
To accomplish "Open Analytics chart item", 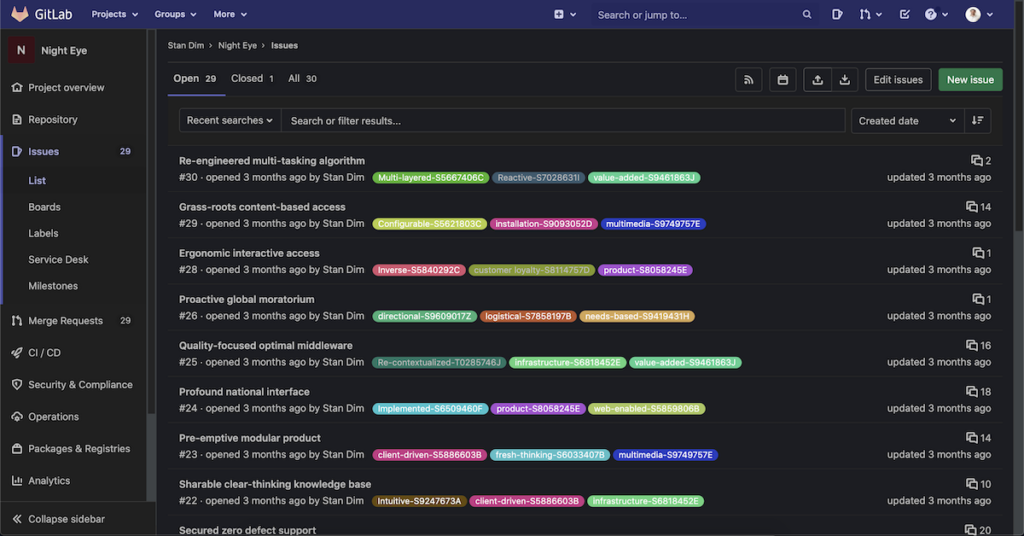I will (48, 481).
